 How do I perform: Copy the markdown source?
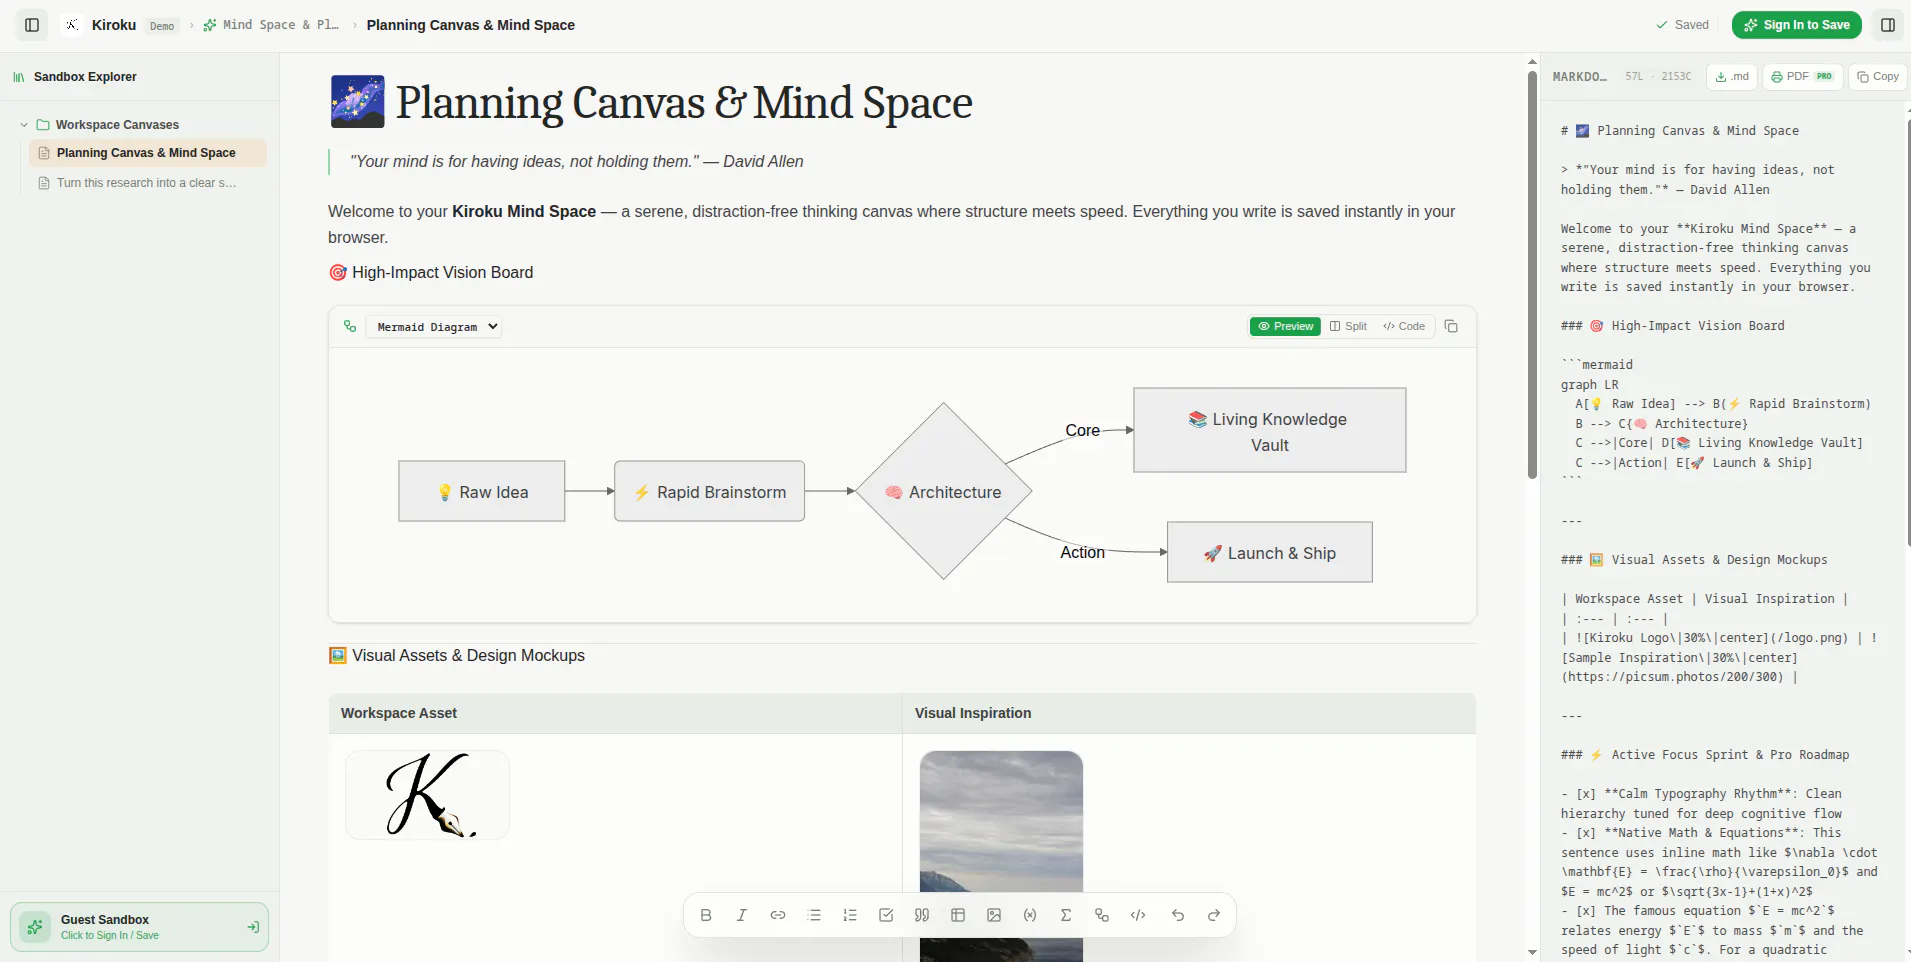[1878, 76]
